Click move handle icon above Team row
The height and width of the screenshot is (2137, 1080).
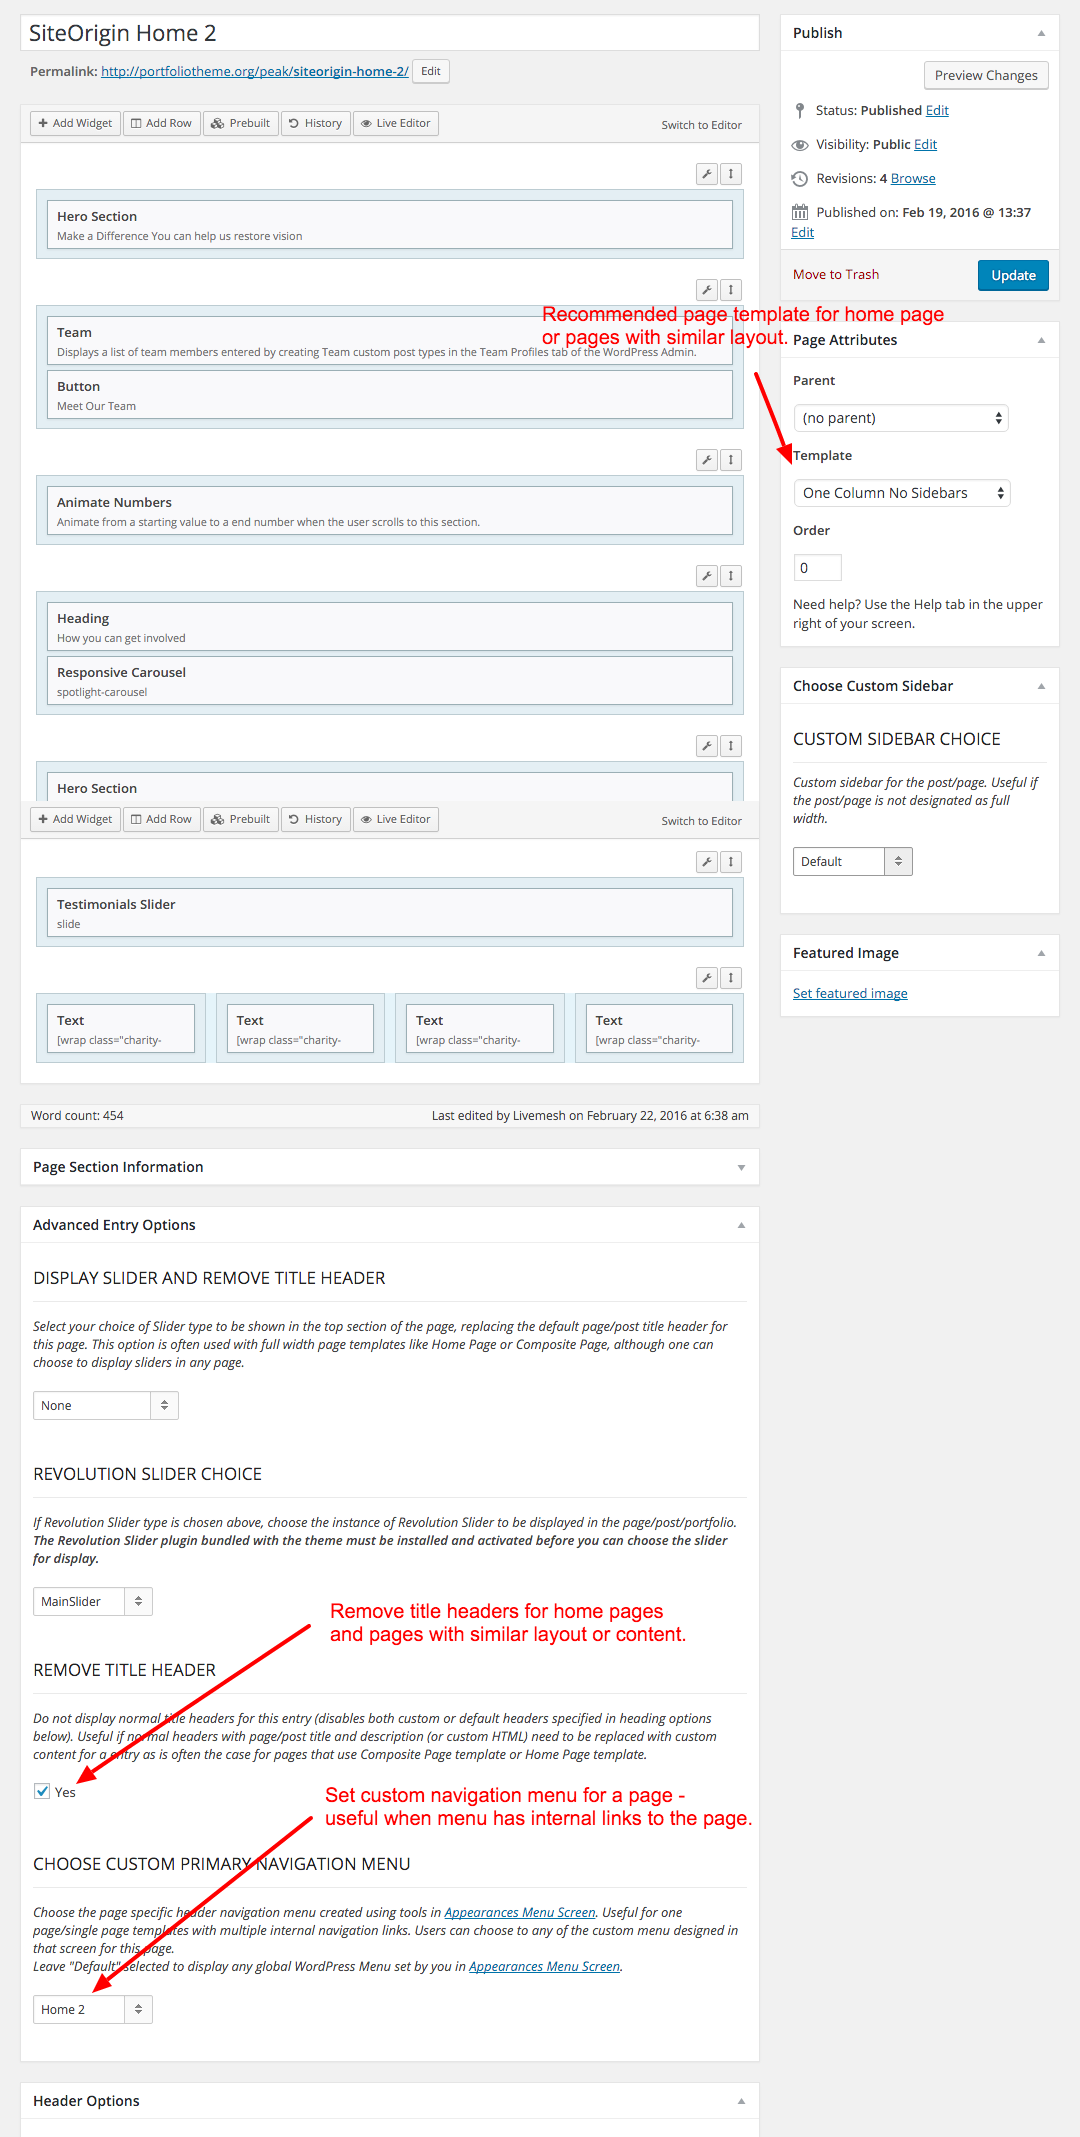(x=731, y=290)
